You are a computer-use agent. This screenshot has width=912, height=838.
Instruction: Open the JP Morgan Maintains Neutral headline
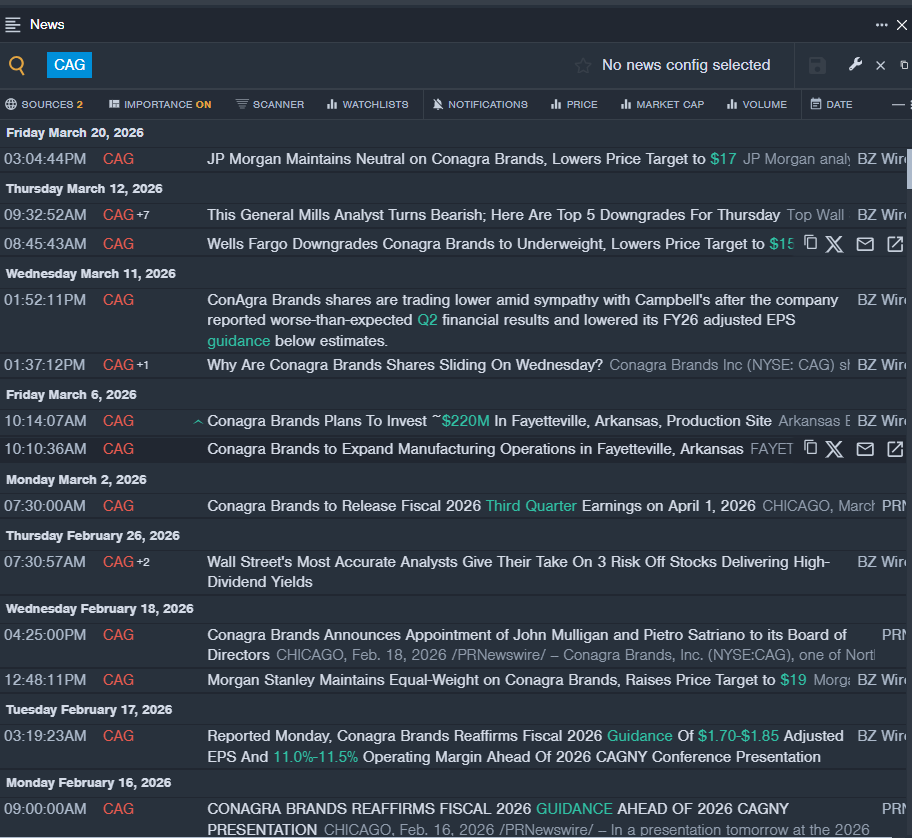(x=456, y=159)
